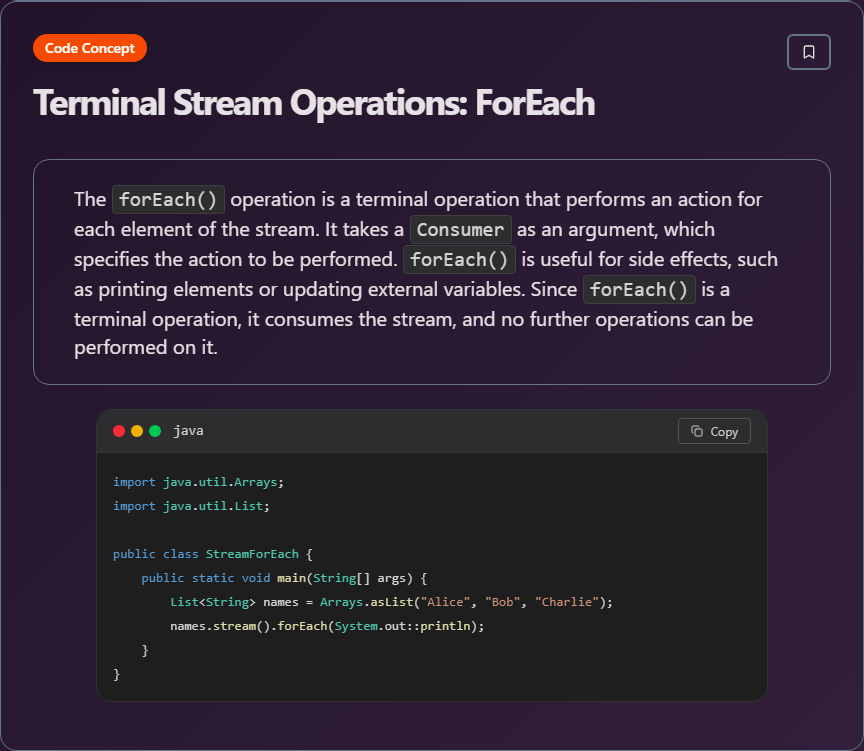This screenshot has width=864, height=751.
Task: Click the heading 'Terminal Stream Operations: ForEach'
Action: coord(314,103)
